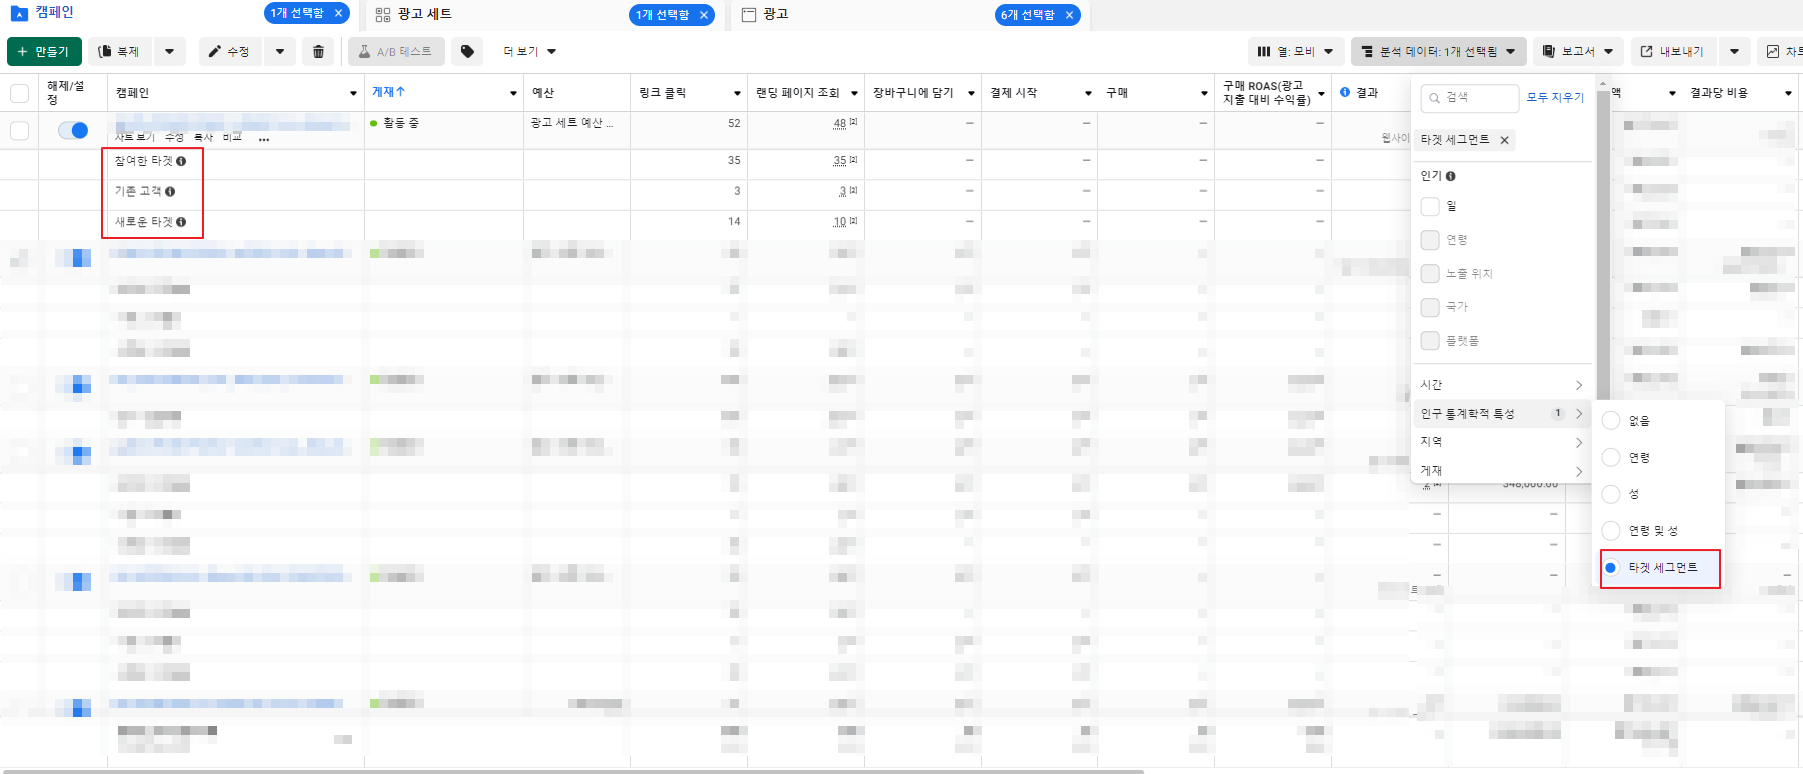
Task: Click the 수정 button
Action: (230, 52)
